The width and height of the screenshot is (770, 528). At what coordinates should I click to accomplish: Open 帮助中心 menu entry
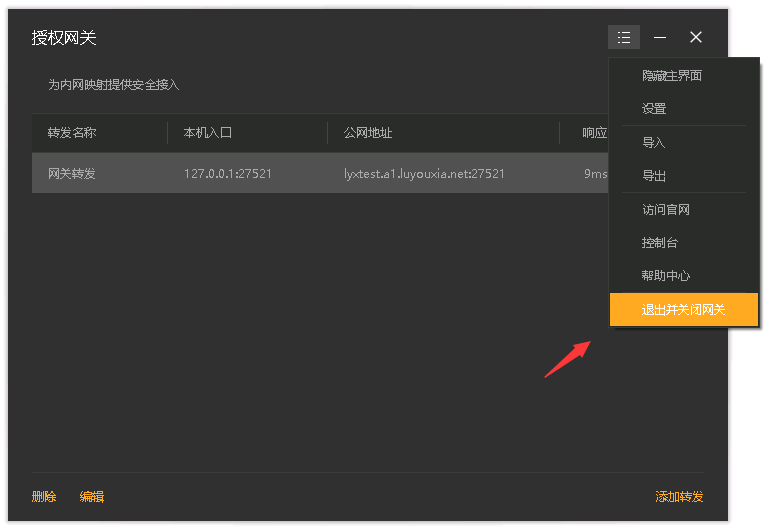pos(684,276)
